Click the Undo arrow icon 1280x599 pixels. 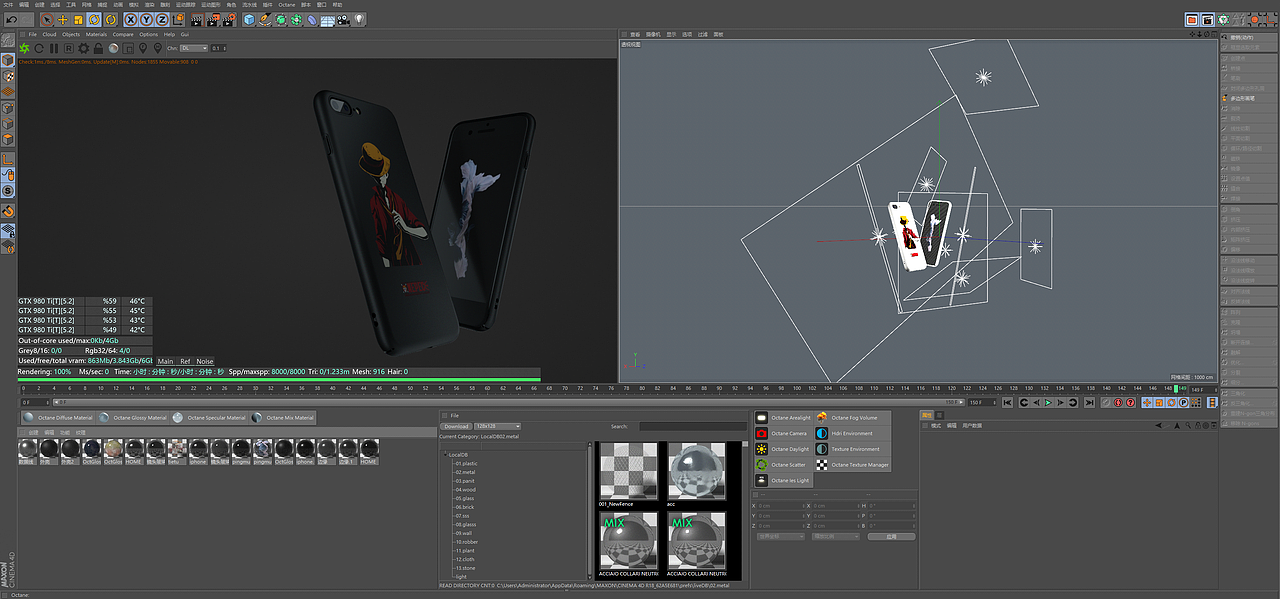tap(12, 20)
